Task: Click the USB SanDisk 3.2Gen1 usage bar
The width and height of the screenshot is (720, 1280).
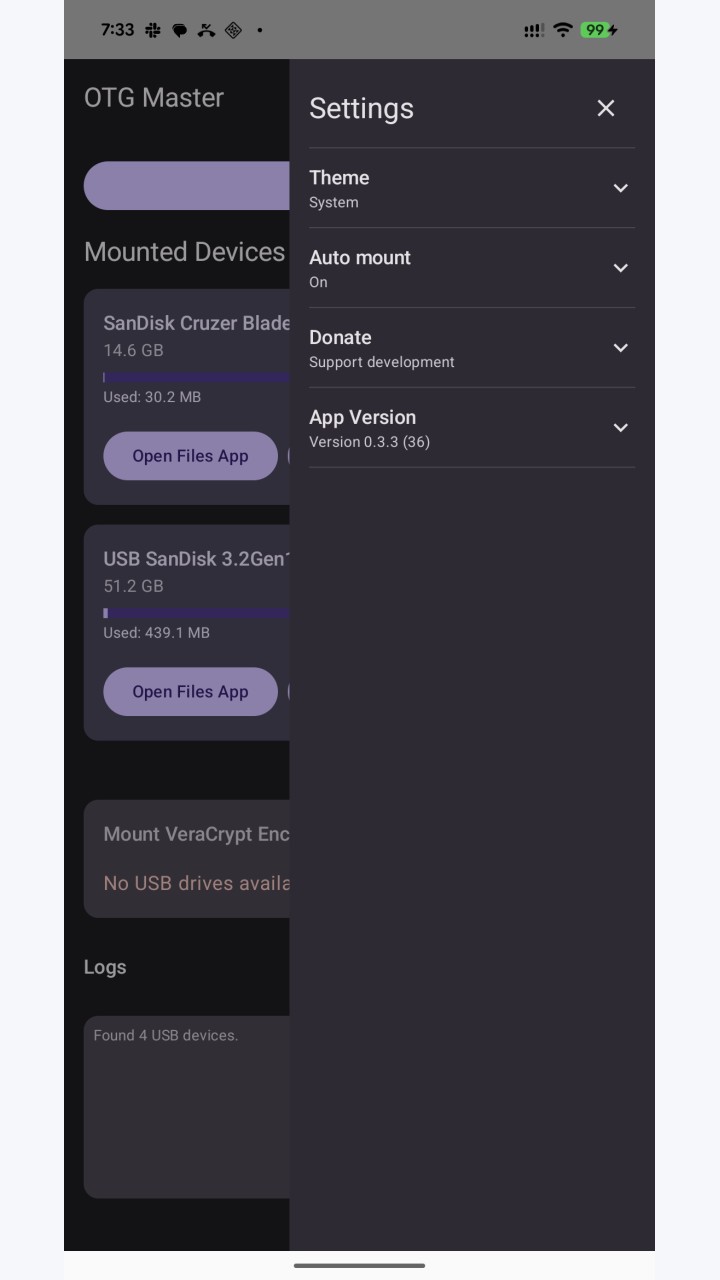Action: click(196, 614)
